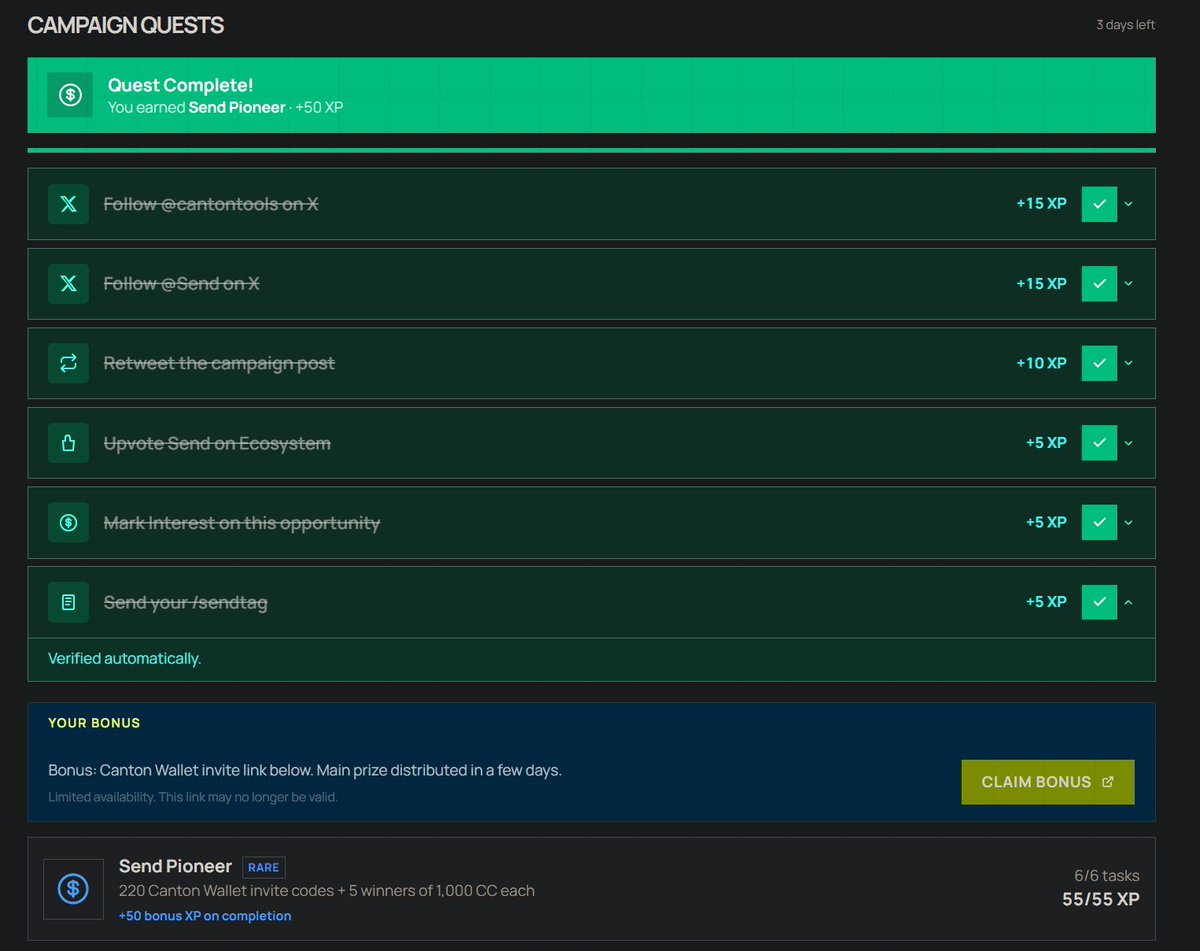Click the Send your /sendtag quest title

pyautogui.click(x=186, y=602)
